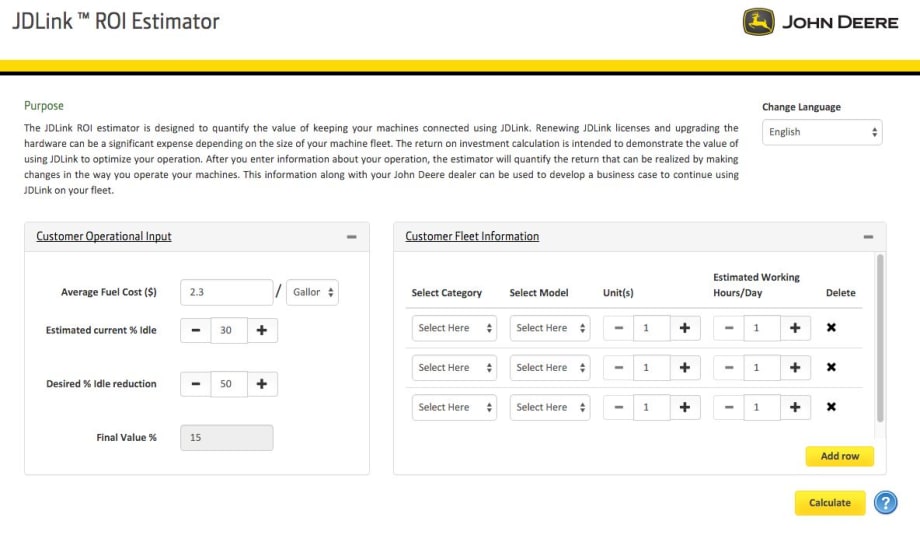
Task: Click the Units value field in third row
Action: click(652, 407)
